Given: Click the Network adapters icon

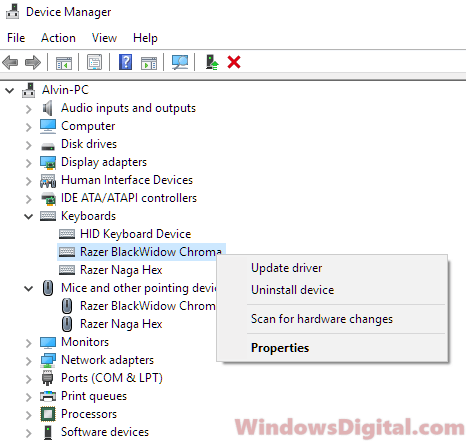Looking at the screenshot, I should pos(48,360).
